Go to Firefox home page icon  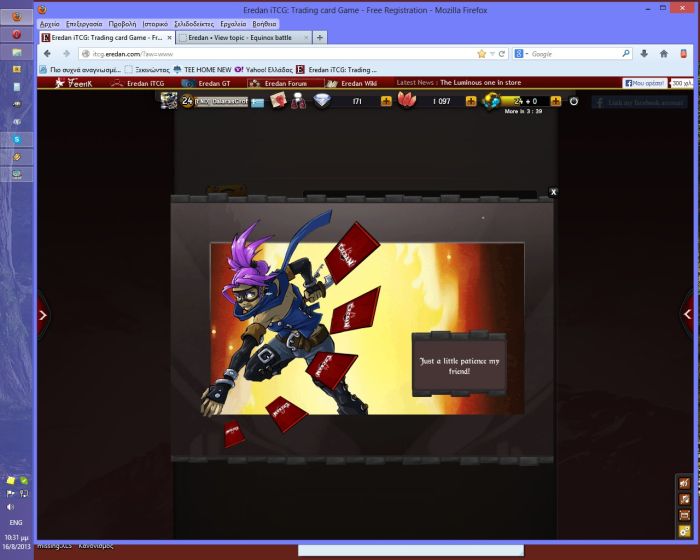coord(664,54)
